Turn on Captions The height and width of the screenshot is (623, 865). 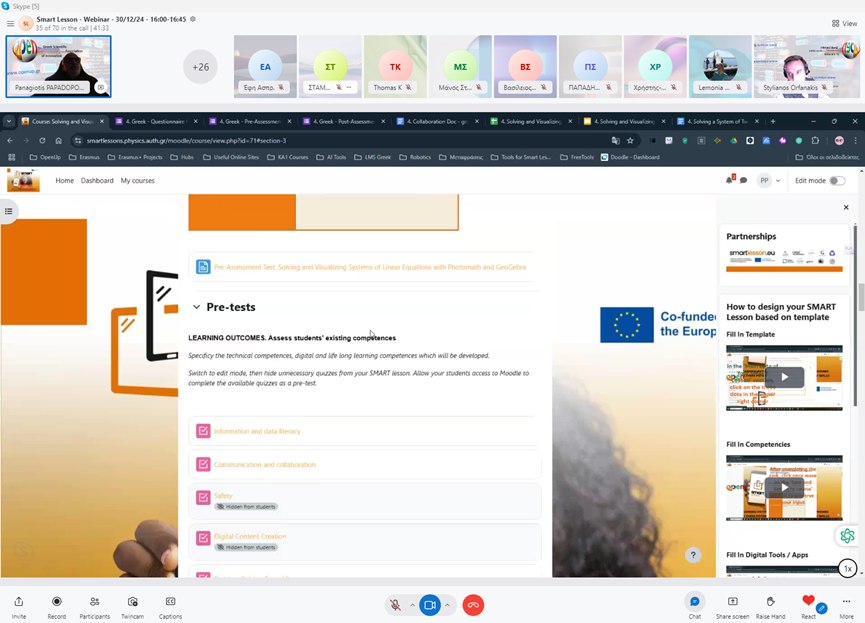tap(171, 602)
